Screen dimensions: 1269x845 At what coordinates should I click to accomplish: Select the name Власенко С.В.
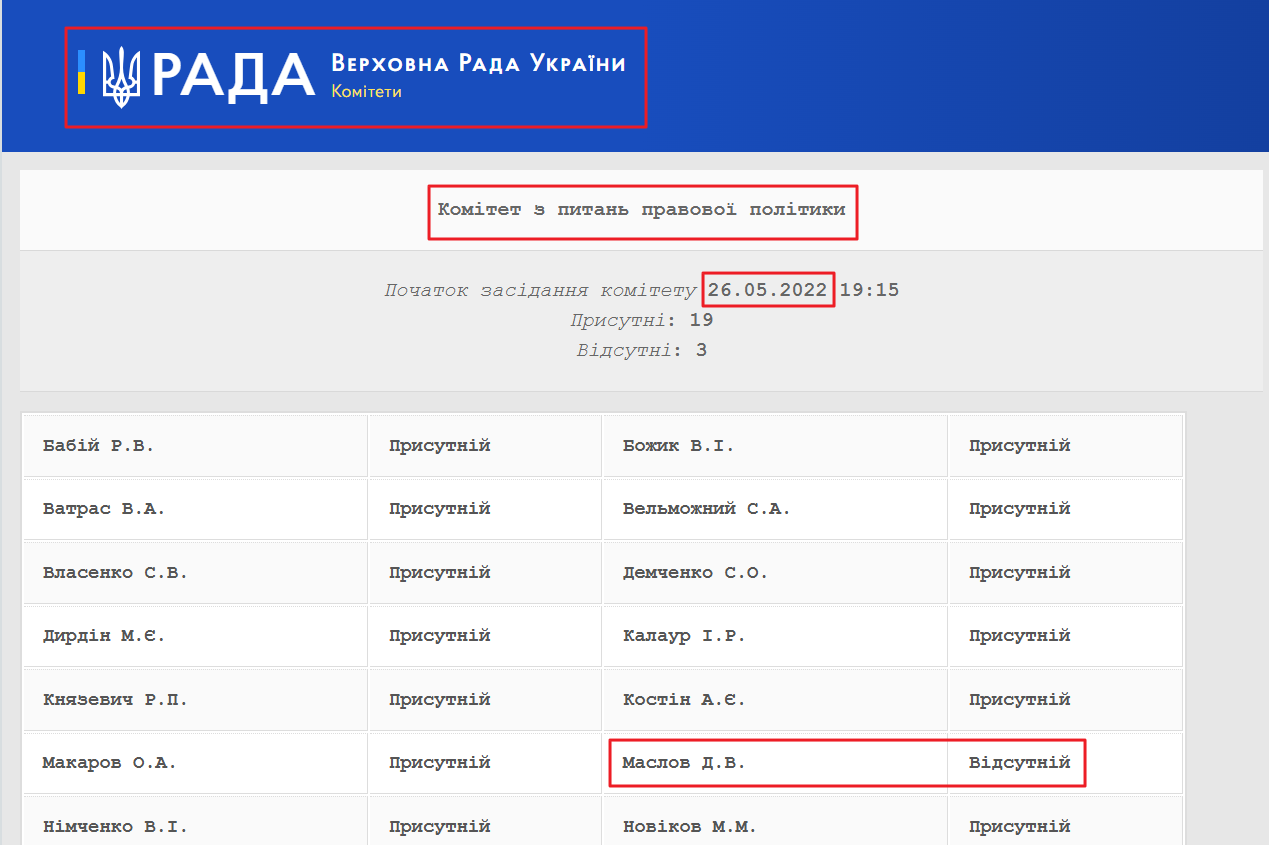point(115,572)
